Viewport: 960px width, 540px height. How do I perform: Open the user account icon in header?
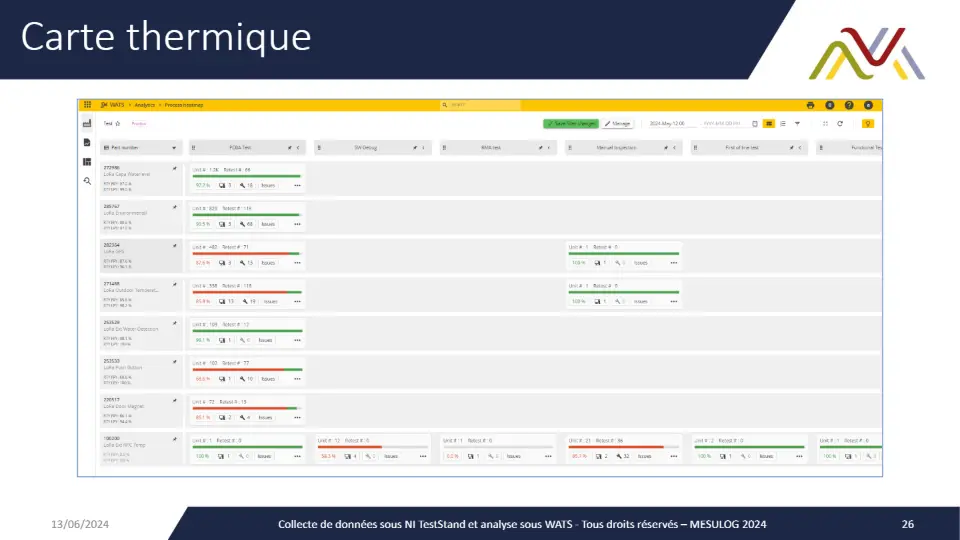(x=868, y=105)
